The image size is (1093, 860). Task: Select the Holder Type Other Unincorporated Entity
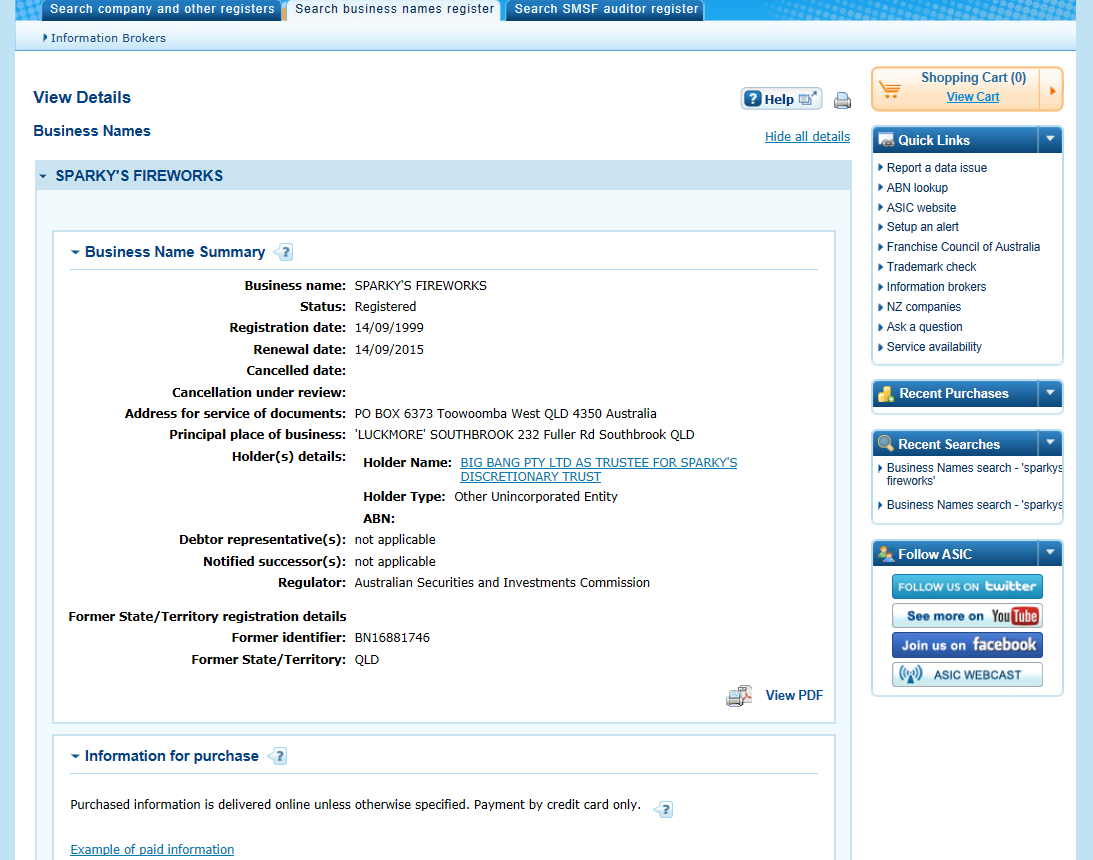[535, 497]
